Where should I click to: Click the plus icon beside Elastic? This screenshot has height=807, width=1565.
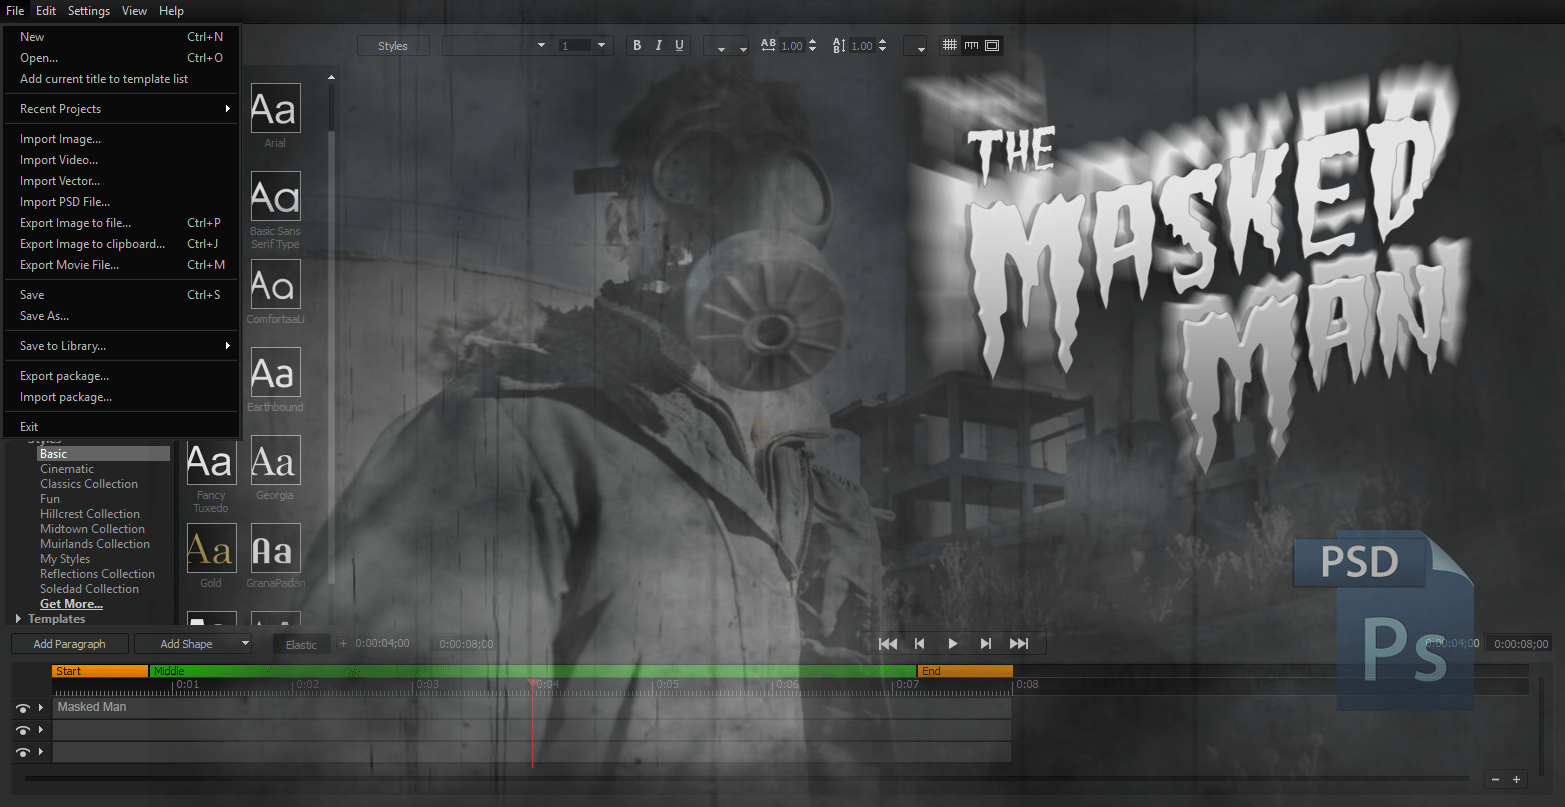[x=343, y=644]
